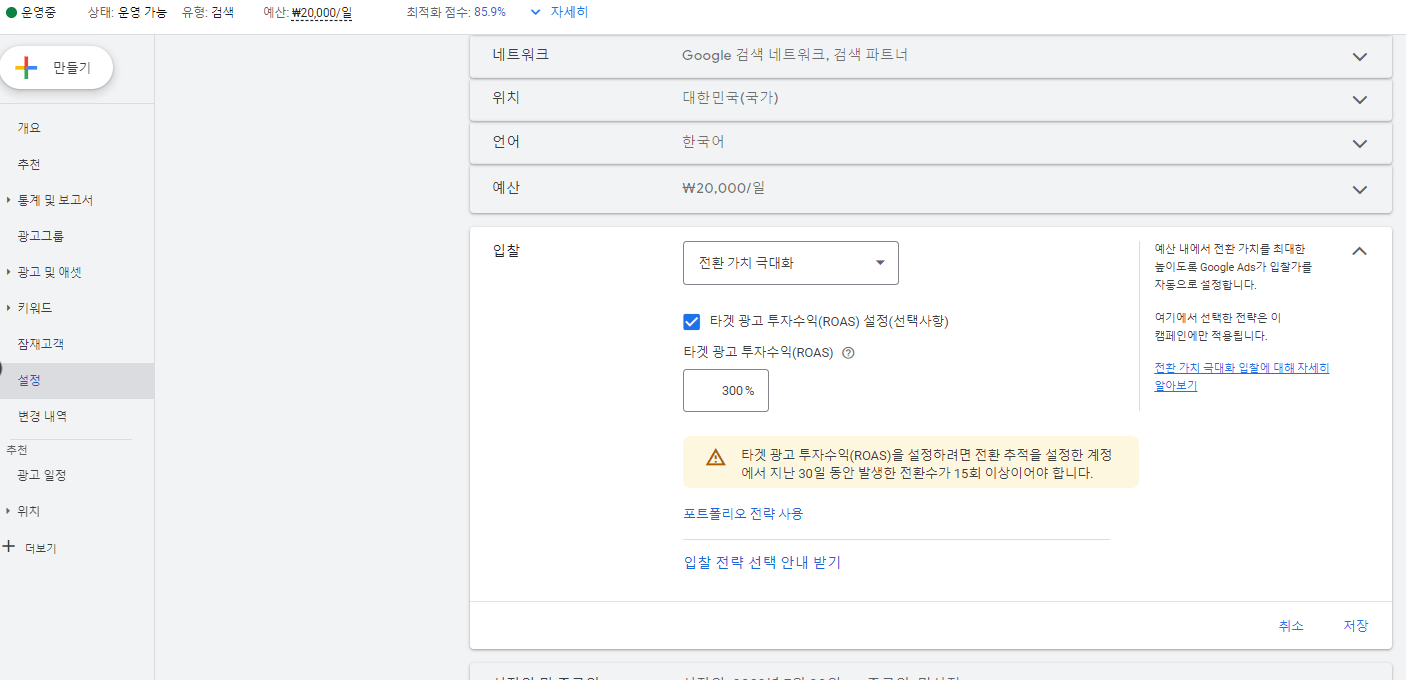This screenshot has width=1406, height=680.
Task: Open the ROAS help question mark icon
Action: pyautogui.click(x=847, y=352)
